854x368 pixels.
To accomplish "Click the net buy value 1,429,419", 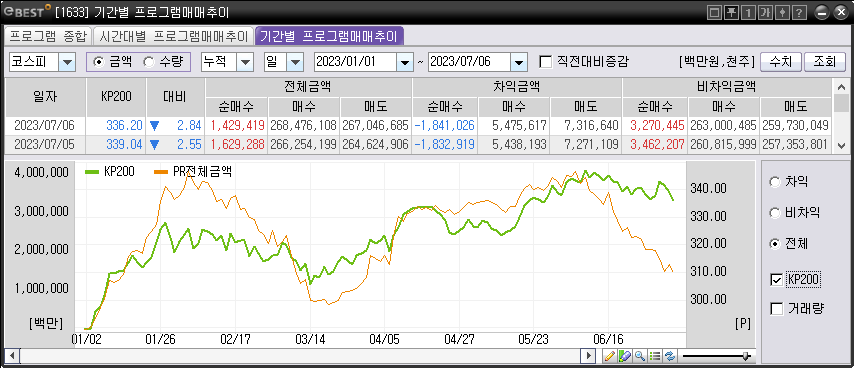I will tap(236, 126).
